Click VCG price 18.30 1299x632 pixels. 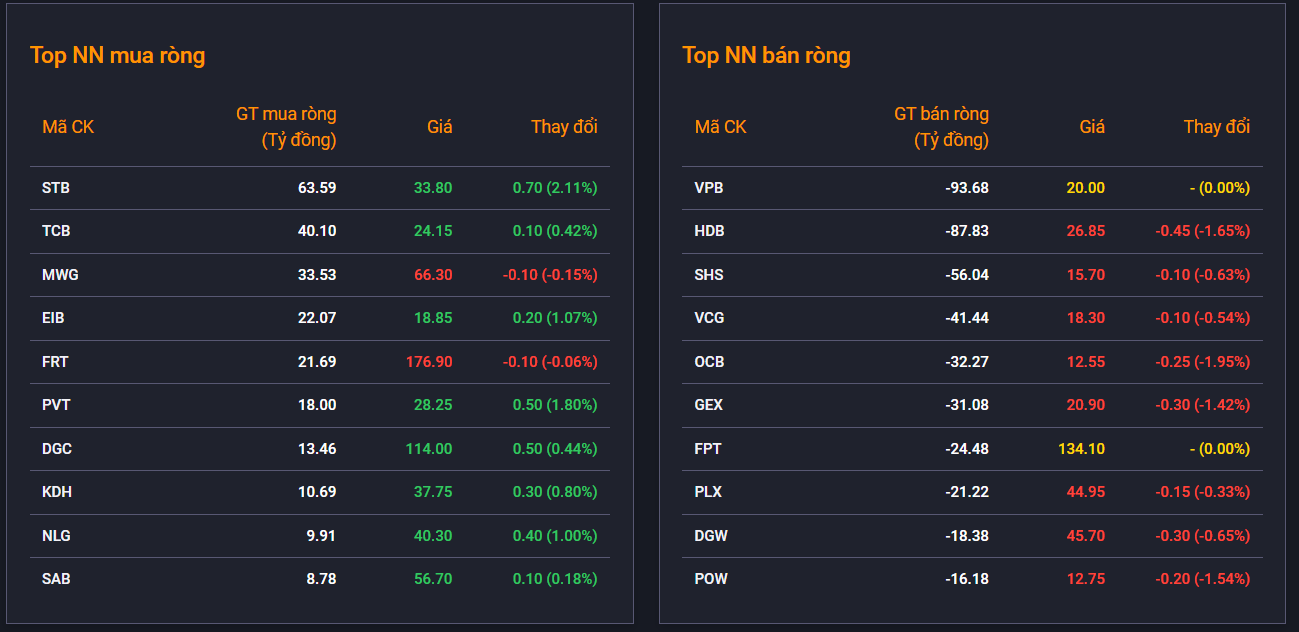tap(1086, 318)
